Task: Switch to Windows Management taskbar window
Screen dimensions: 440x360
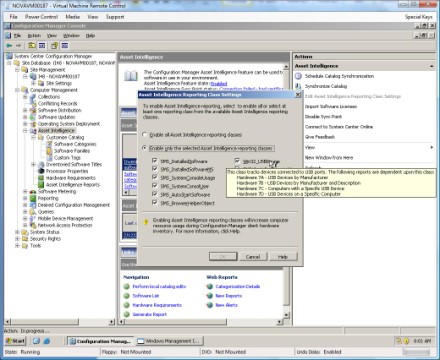Action: tap(169, 341)
